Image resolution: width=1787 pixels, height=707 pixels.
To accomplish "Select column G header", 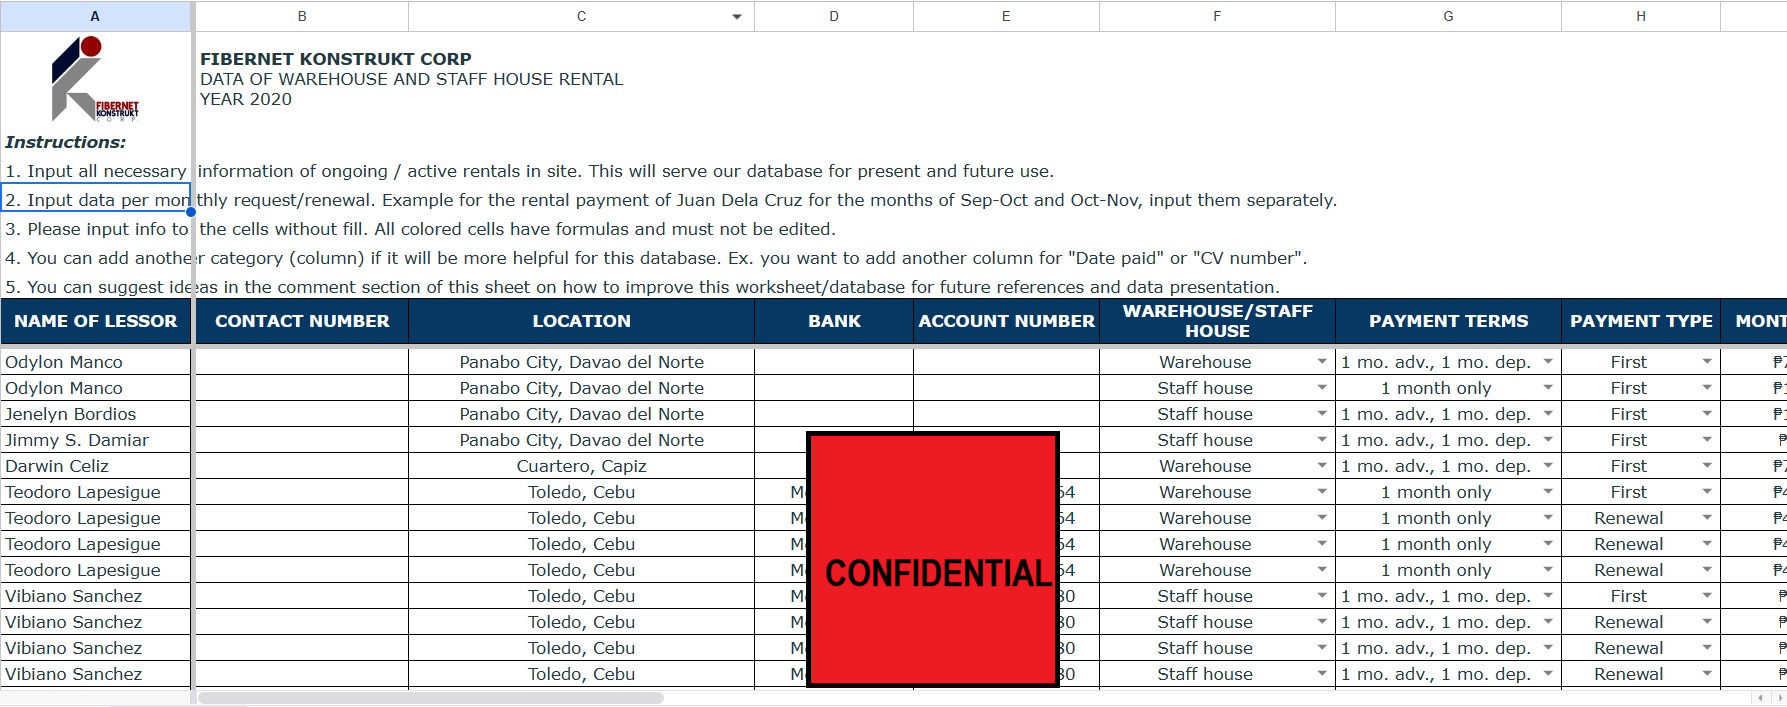I will (1448, 16).
